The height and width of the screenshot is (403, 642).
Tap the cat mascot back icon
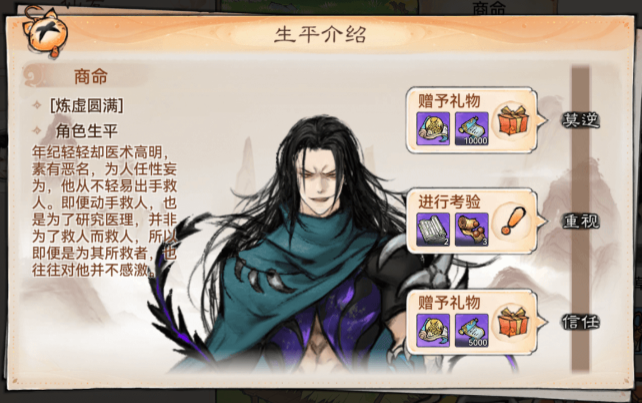(x=45, y=32)
